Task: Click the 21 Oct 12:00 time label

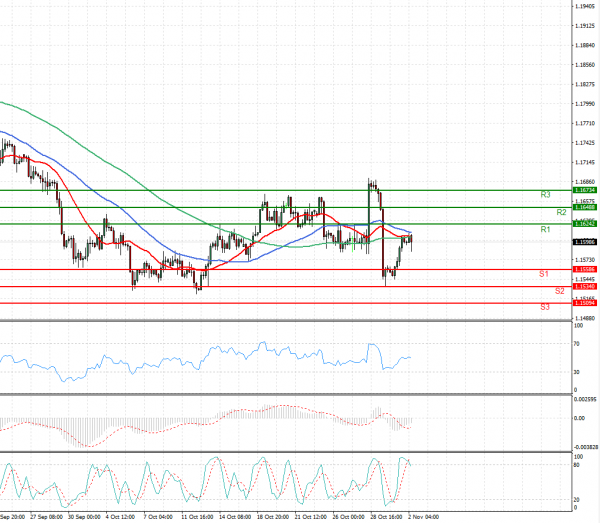Action: click(x=311, y=517)
